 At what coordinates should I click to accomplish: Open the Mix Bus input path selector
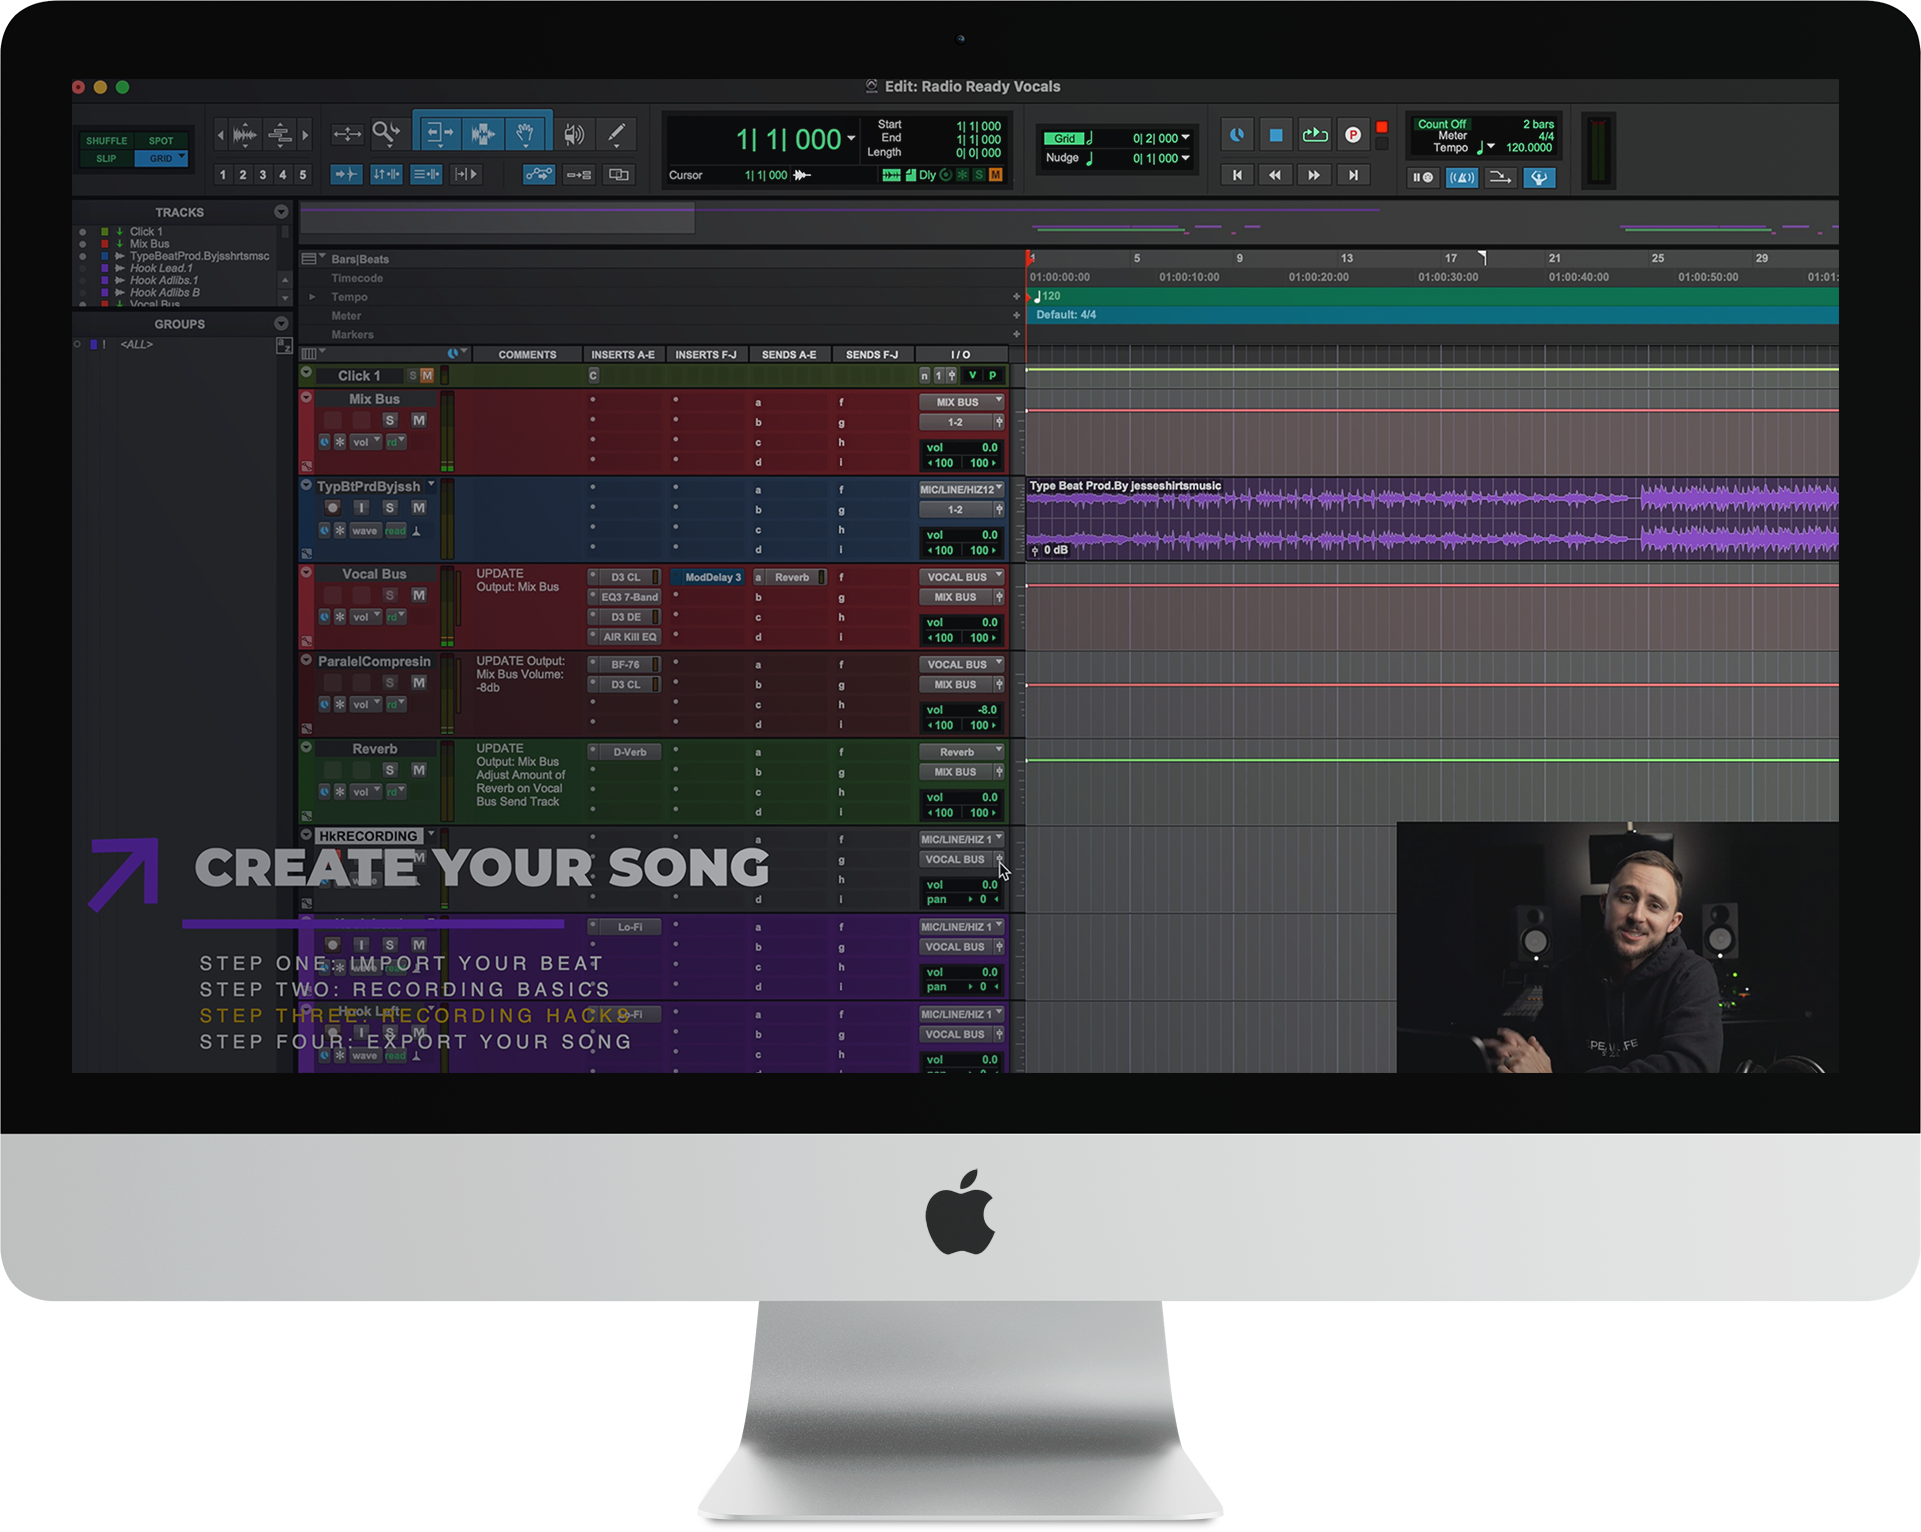pos(961,402)
